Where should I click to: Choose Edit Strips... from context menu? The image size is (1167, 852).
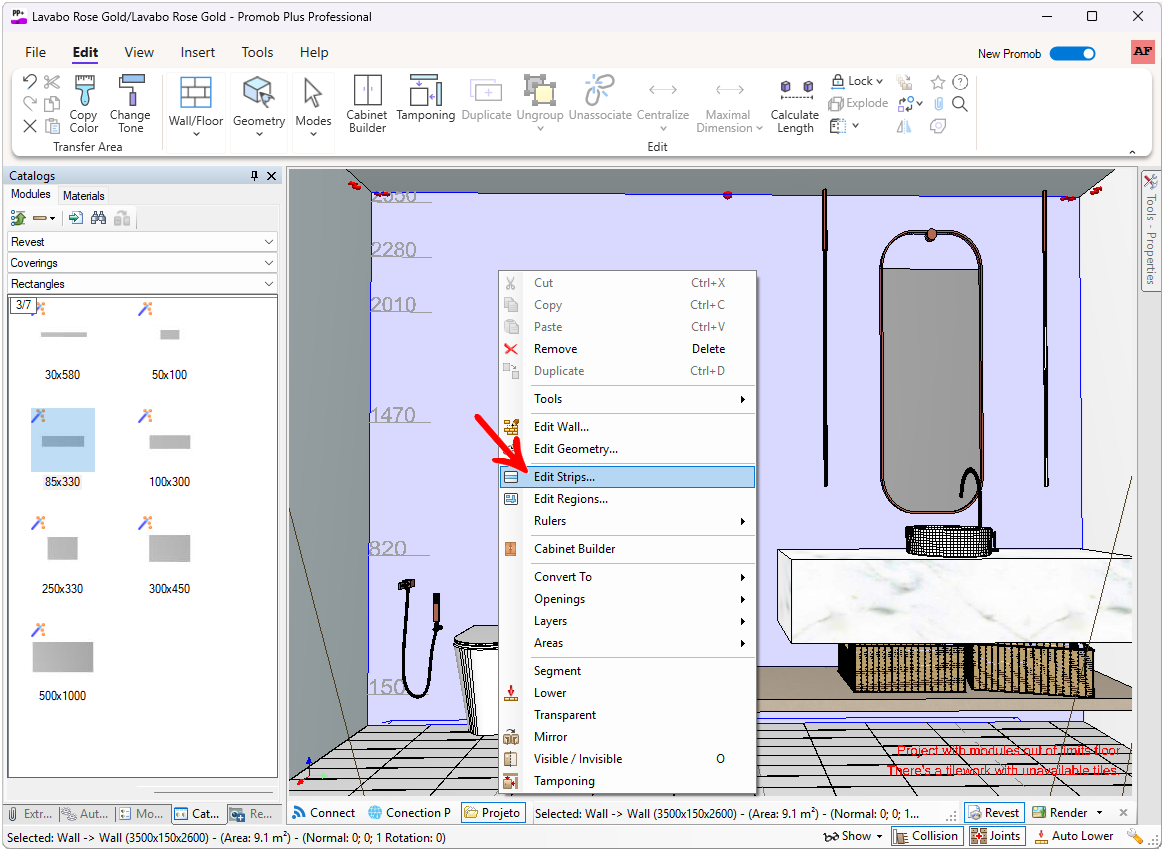point(627,477)
